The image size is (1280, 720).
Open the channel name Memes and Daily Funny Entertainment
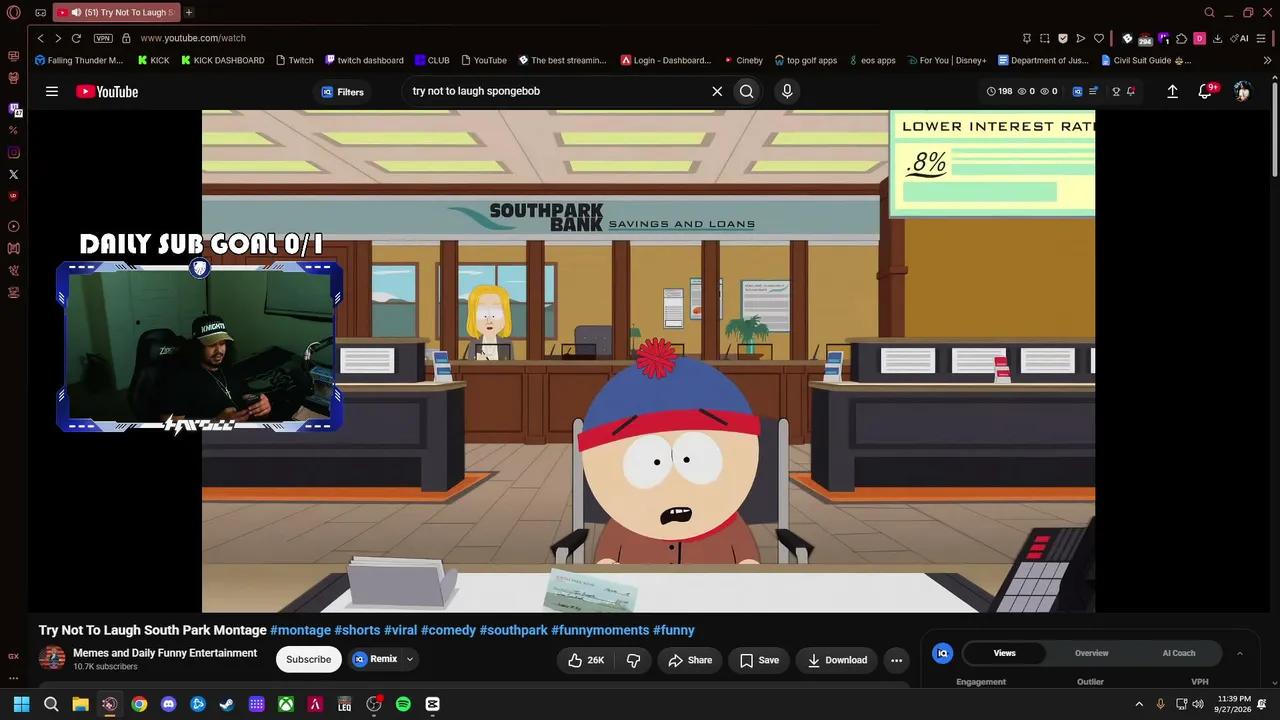(165, 653)
